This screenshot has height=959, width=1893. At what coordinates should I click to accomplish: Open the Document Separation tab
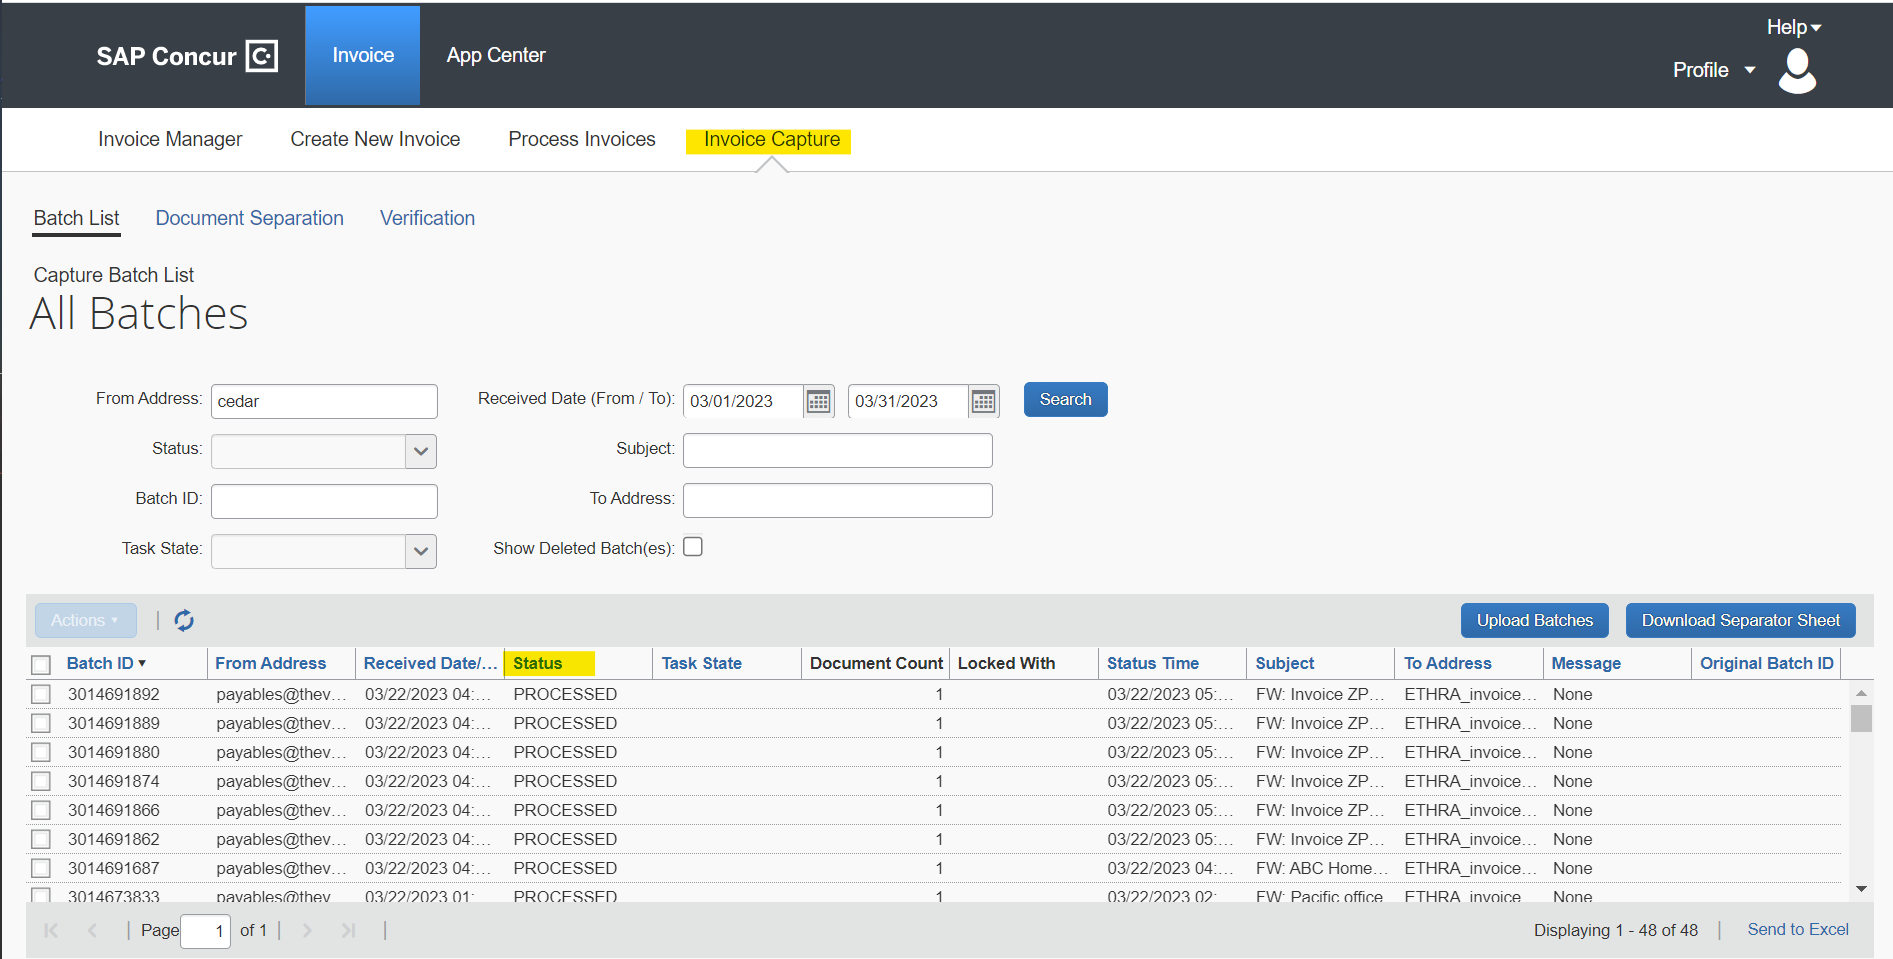[x=249, y=219]
